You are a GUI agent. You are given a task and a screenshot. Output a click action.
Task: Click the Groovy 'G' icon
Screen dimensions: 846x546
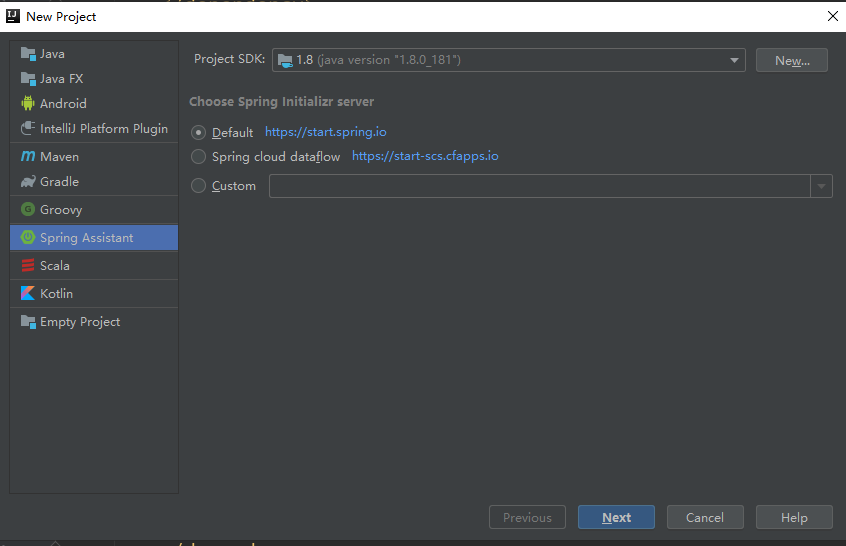tap(28, 209)
